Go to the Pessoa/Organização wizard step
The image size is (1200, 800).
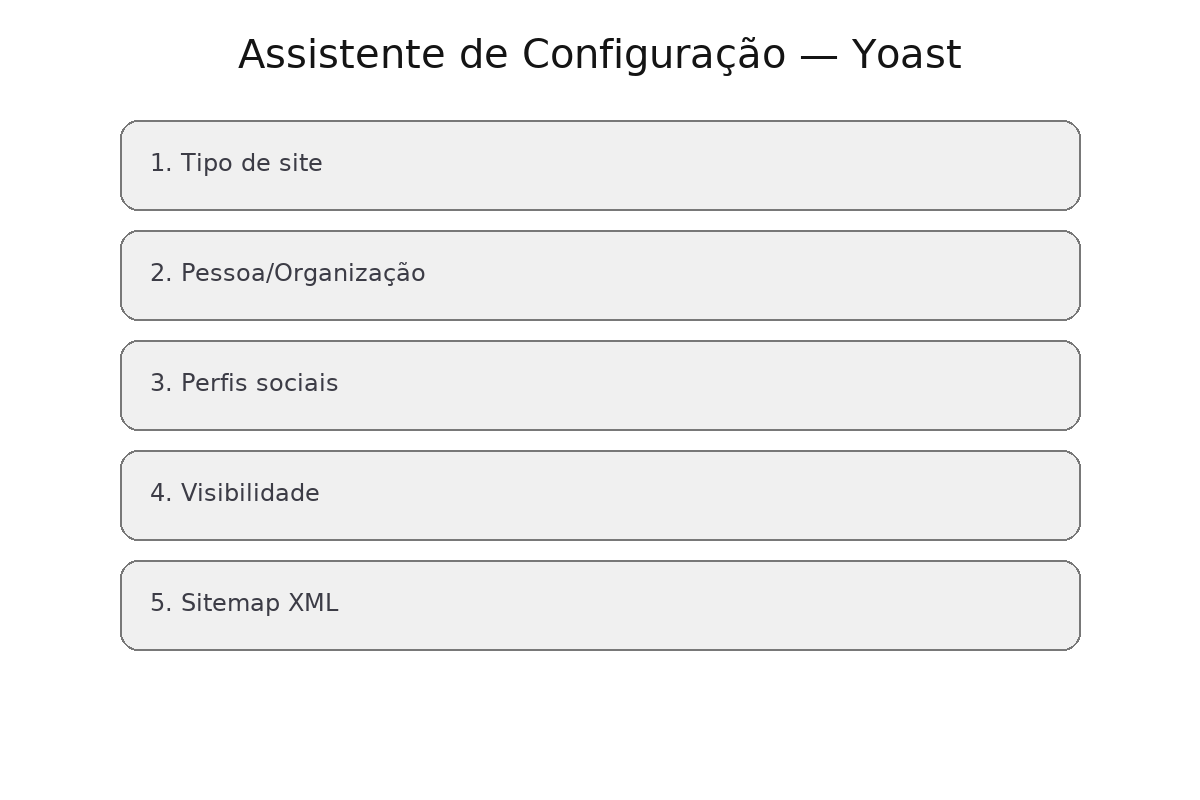click(600, 275)
